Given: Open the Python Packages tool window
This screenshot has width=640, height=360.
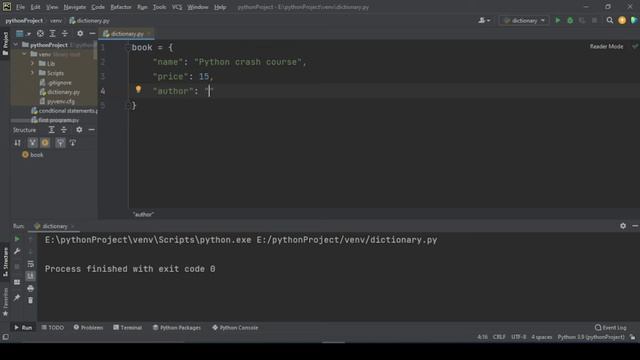Looking at the screenshot, I should (x=177, y=327).
